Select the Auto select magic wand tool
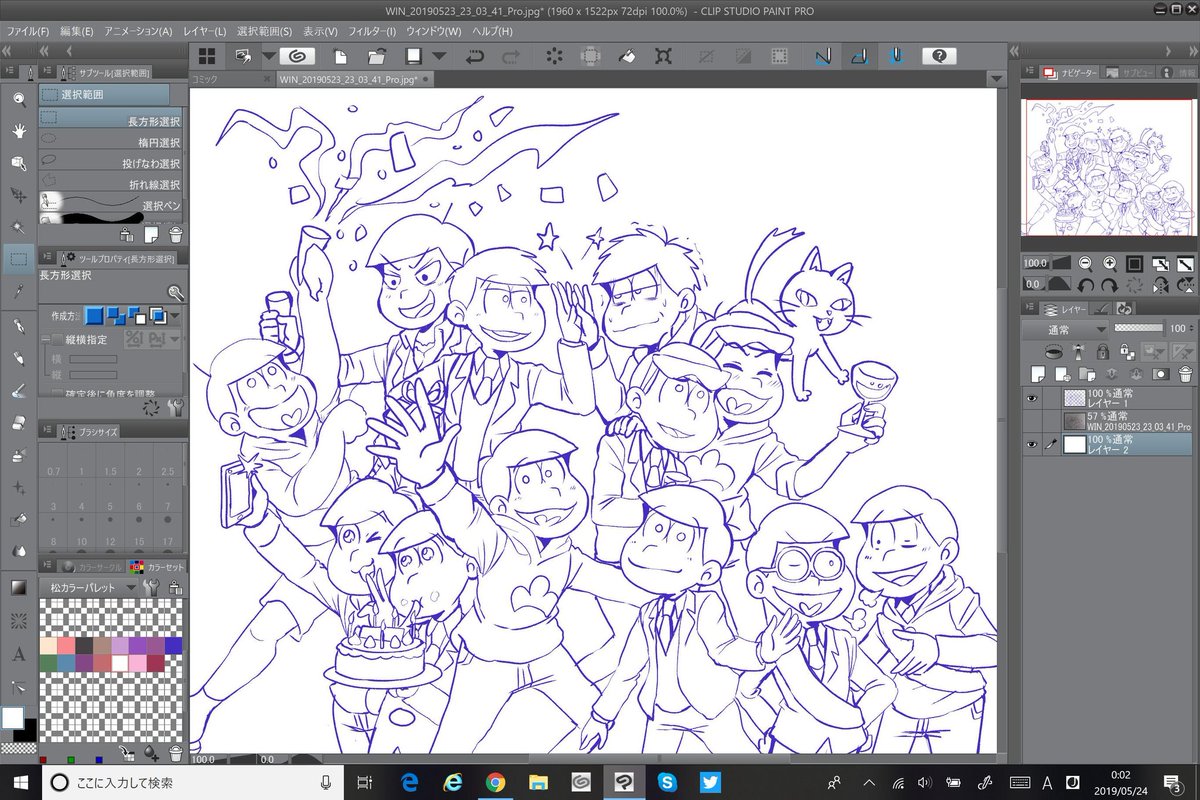Image resolution: width=1200 pixels, height=800 pixels. [x=18, y=227]
